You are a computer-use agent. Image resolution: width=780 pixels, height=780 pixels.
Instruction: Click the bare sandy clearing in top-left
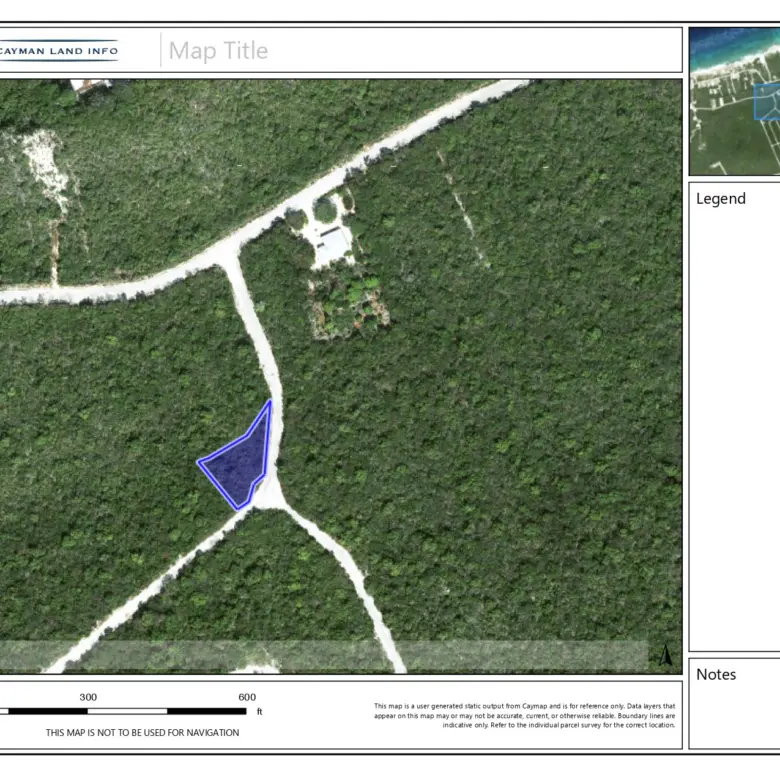[x=47, y=168]
